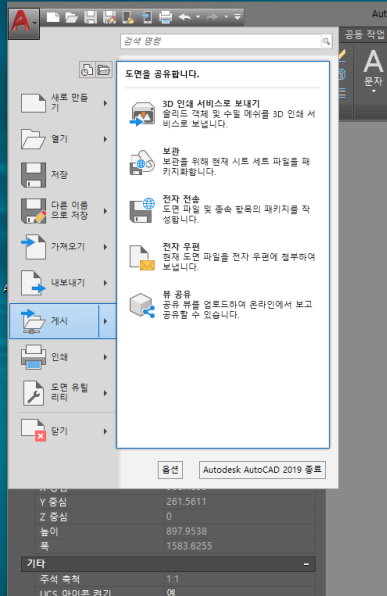Click the New file icon in quick access toolbar
Image resolution: width=387 pixels, height=596 pixels.
tap(53, 17)
